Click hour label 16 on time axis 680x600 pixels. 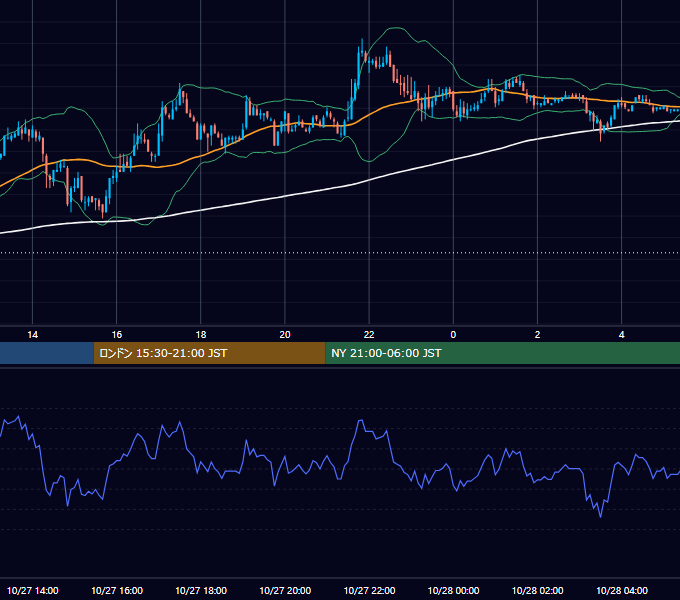(x=117, y=335)
